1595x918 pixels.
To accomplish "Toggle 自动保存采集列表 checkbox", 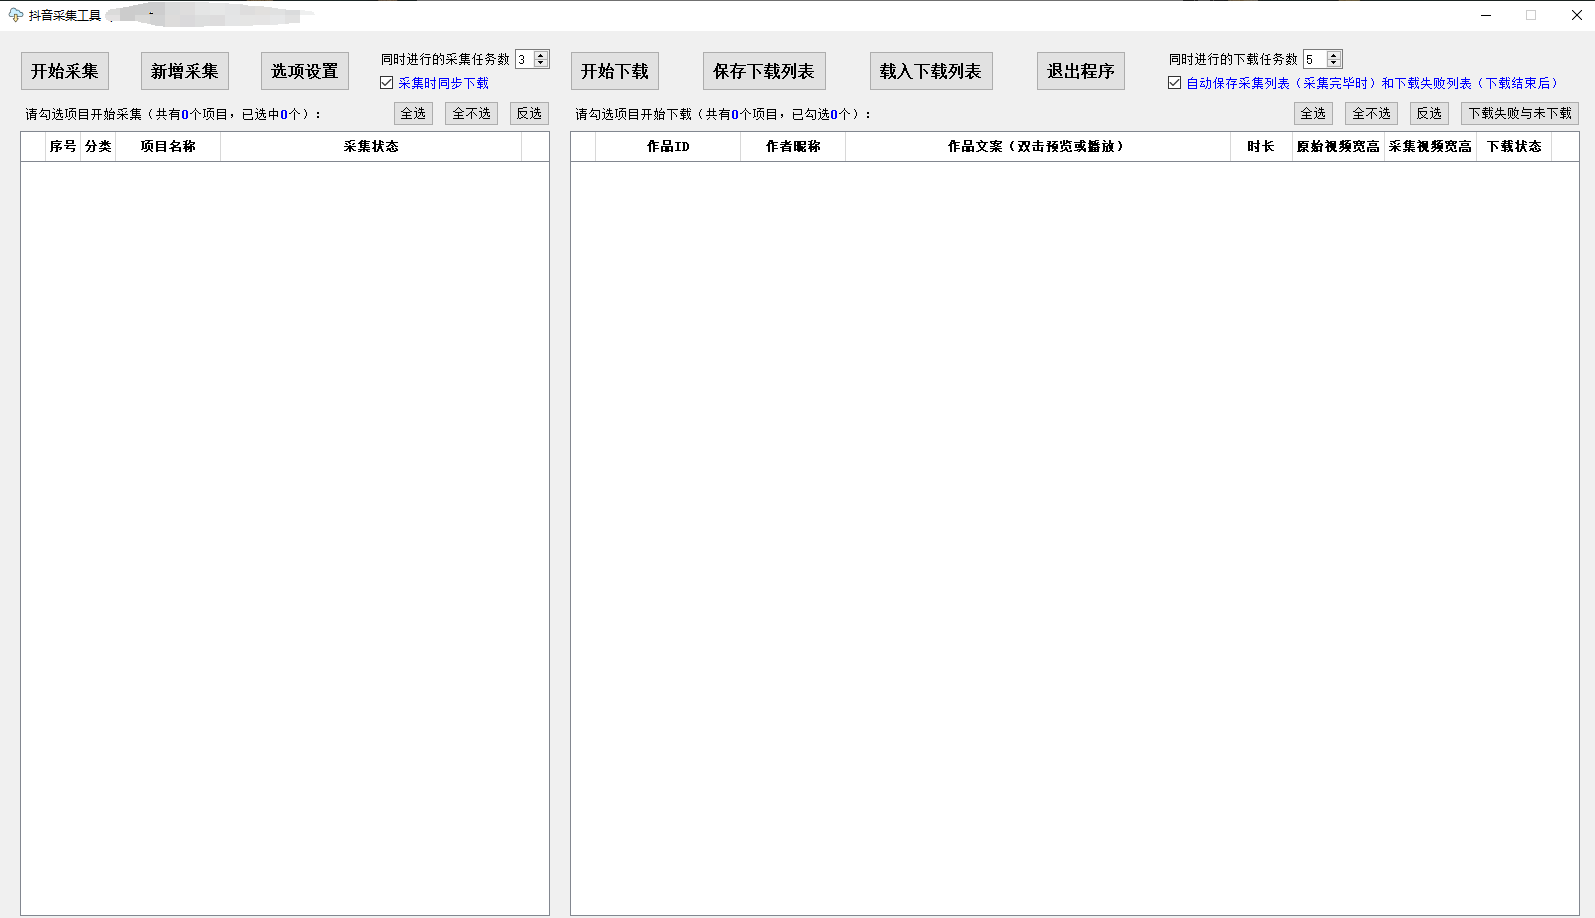I will click(1175, 83).
